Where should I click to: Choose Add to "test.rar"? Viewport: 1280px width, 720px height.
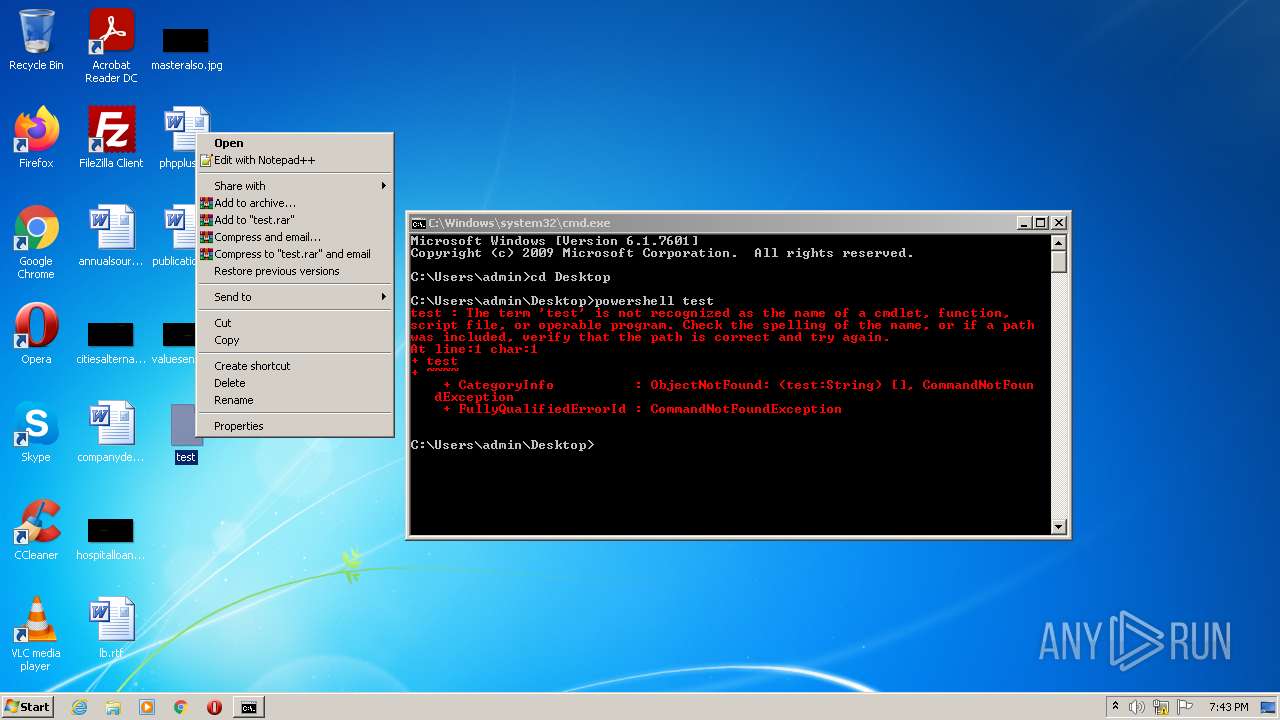294,220
